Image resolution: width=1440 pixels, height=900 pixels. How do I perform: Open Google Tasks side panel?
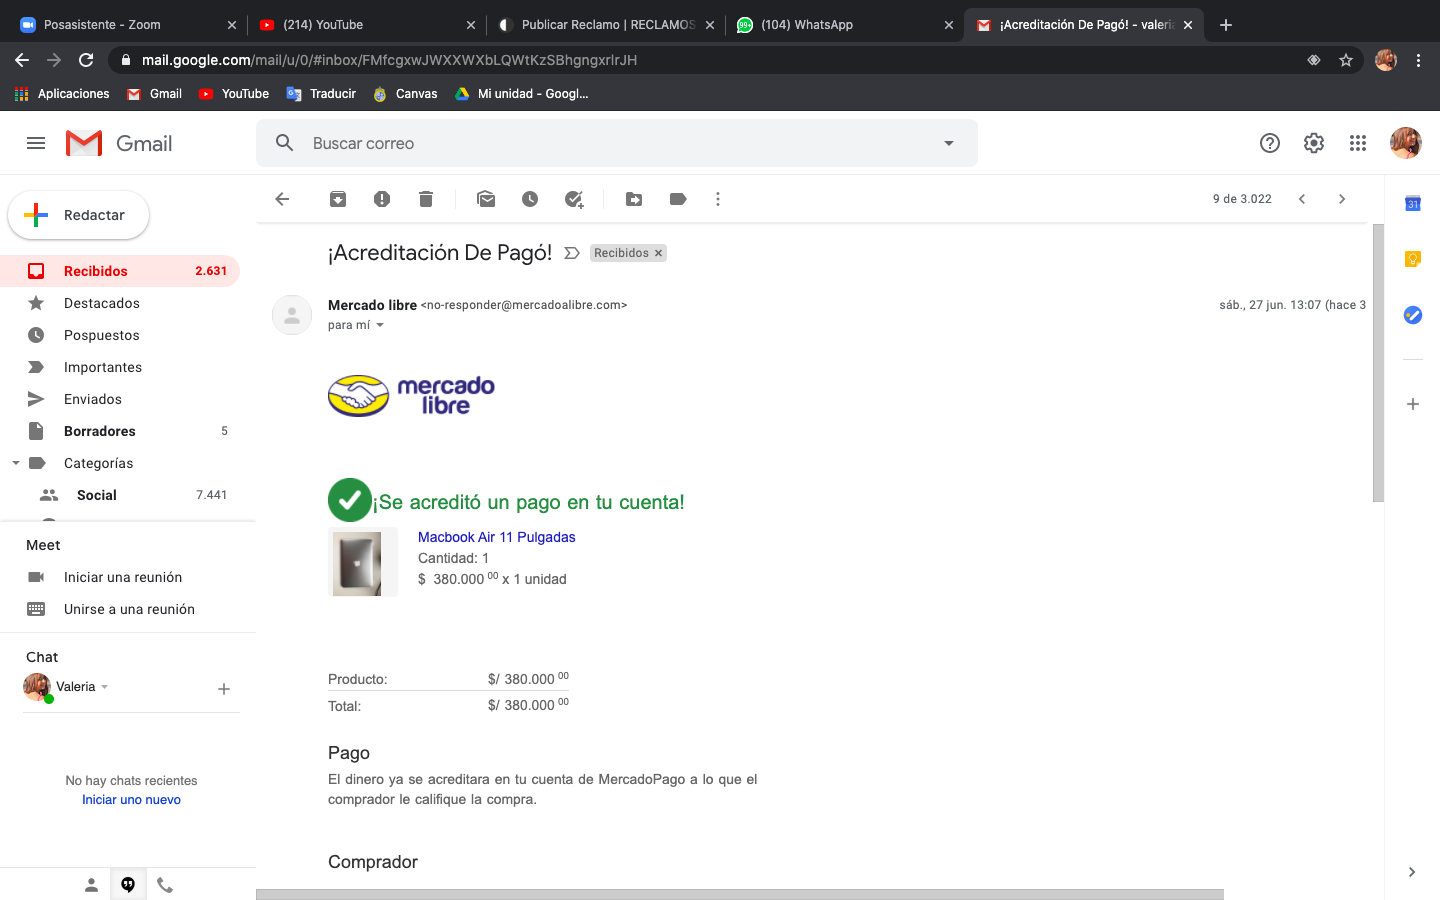pyautogui.click(x=1413, y=315)
